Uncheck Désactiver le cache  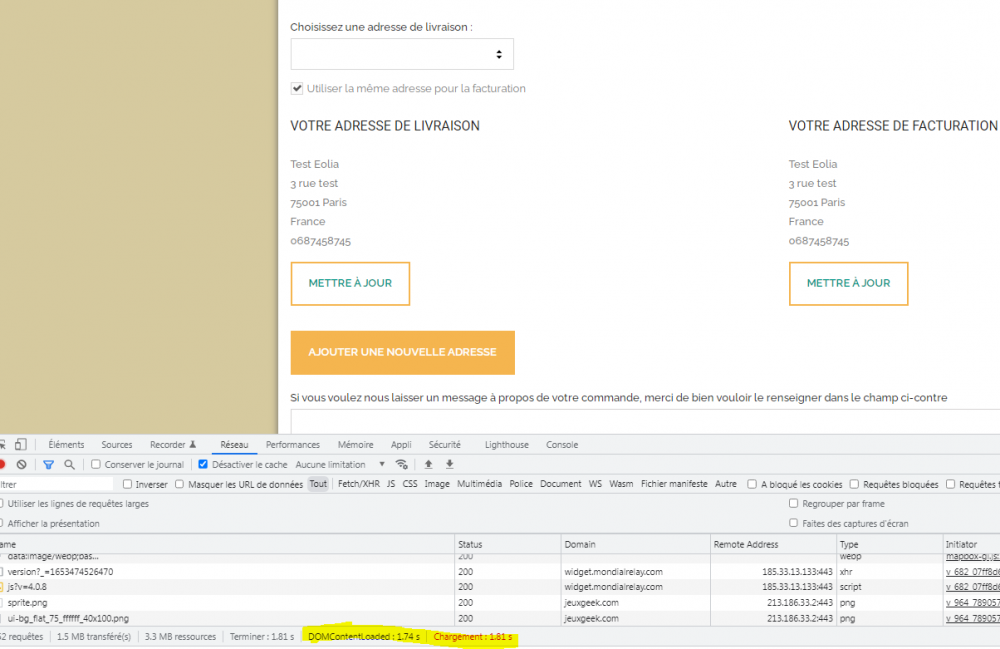[203, 464]
